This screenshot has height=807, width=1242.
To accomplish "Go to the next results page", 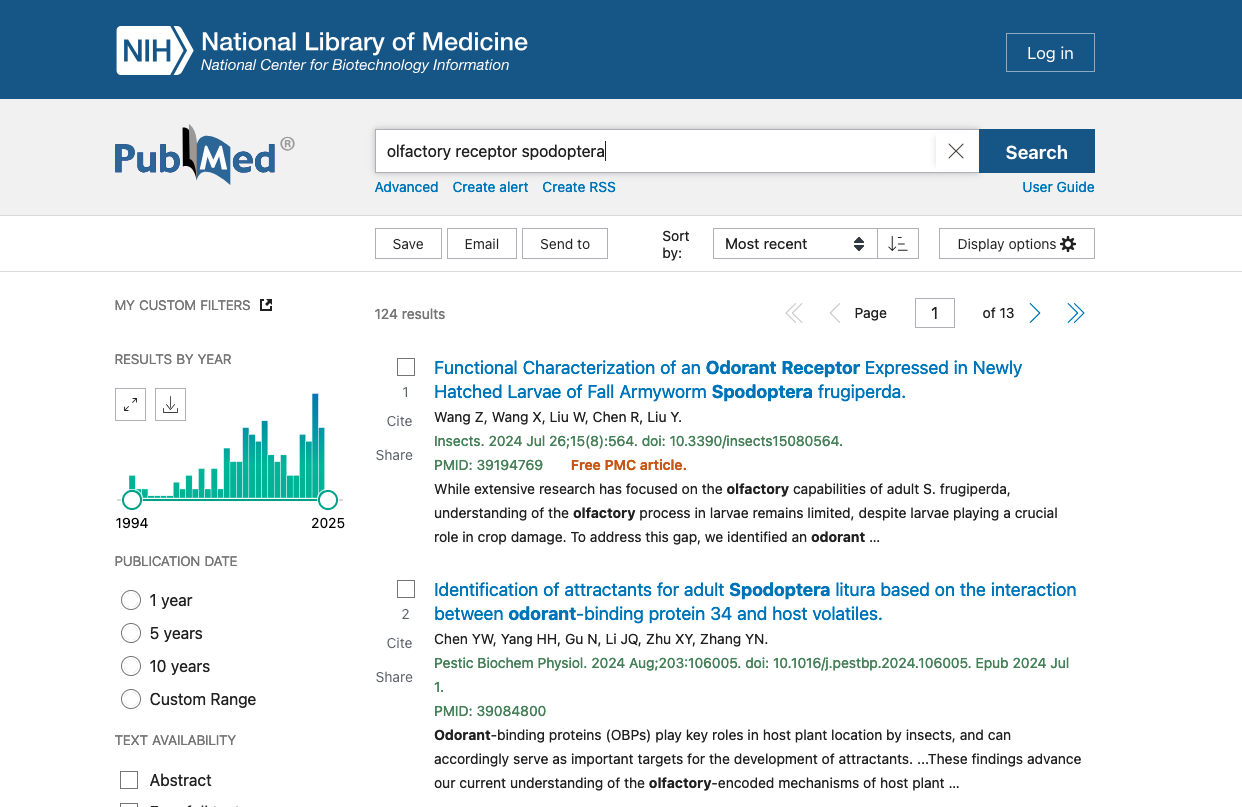I will point(1035,314).
